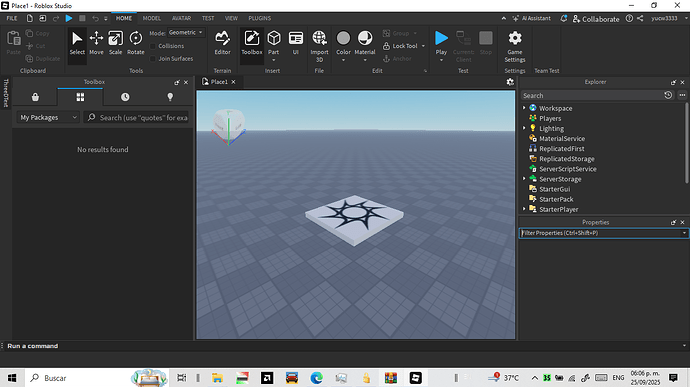Choose the Scale tool
This screenshot has height=387, width=690.
[115, 43]
